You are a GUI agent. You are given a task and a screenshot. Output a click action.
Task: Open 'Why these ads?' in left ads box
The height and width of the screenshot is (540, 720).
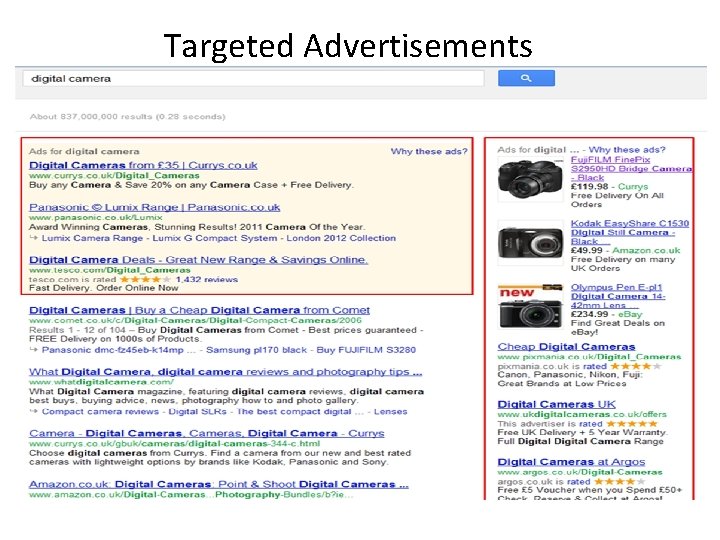pyautogui.click(x=429, y=152)
